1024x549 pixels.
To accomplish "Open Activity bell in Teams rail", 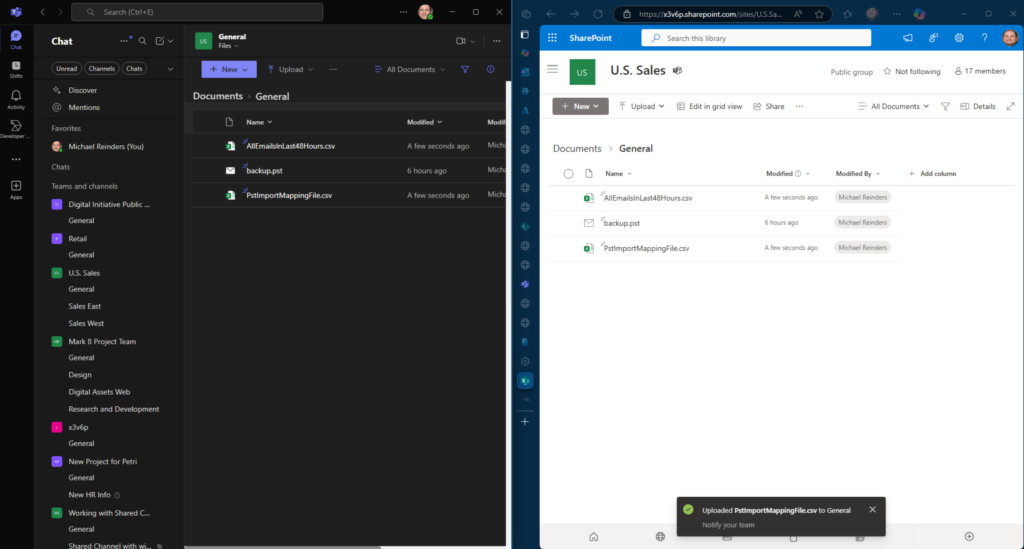I will pos(16,99).
